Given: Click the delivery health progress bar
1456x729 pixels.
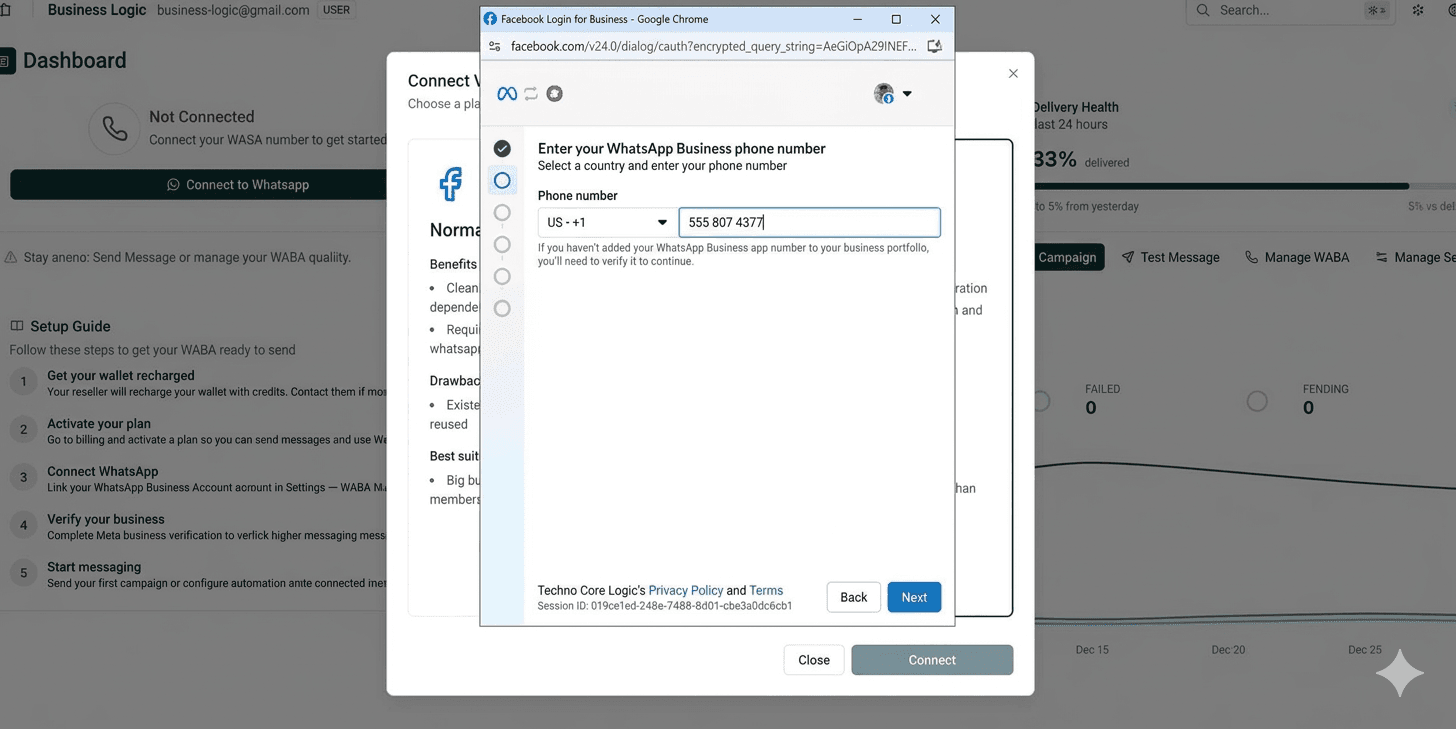Looking at the screenshot, I should (1245, 186).
